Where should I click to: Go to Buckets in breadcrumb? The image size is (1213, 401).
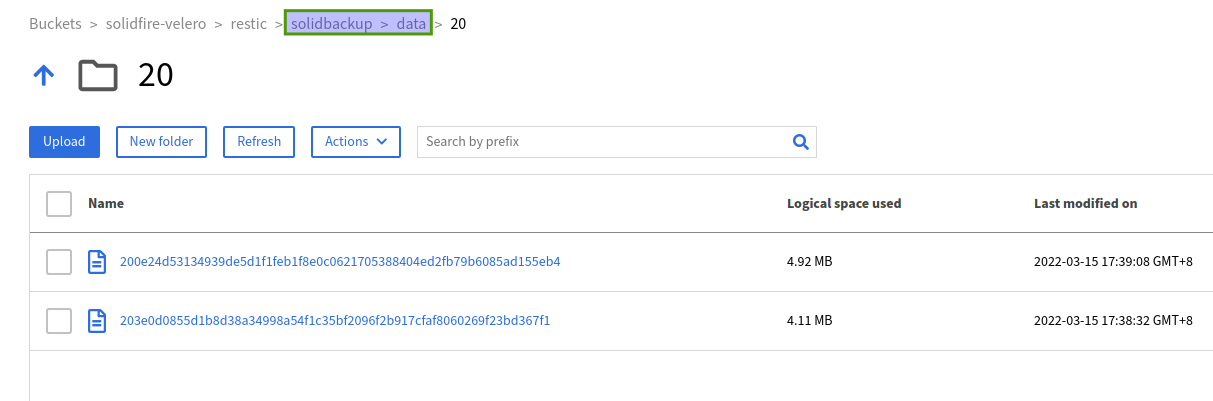[x=56, y=23]
